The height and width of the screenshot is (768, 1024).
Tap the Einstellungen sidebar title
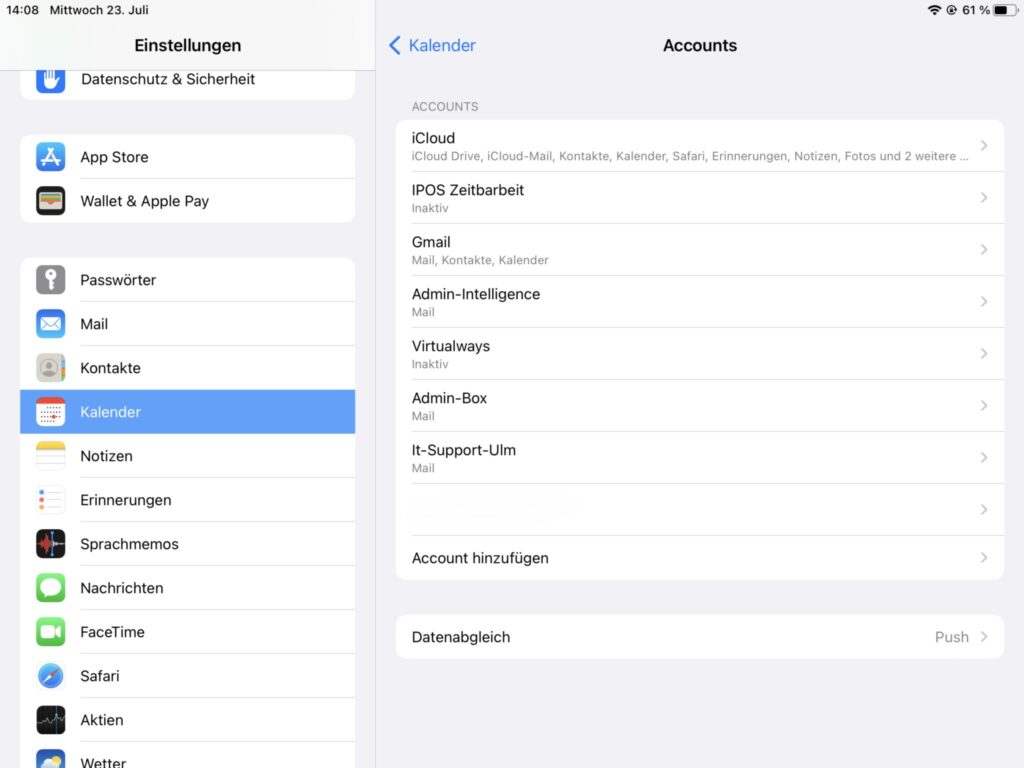point(187,45)
